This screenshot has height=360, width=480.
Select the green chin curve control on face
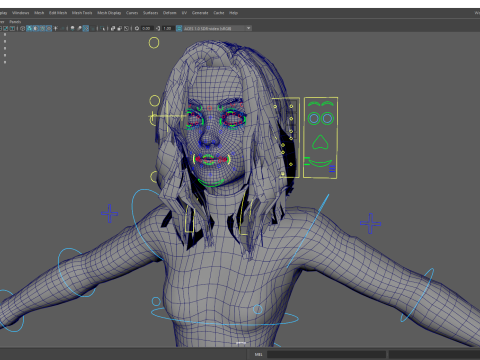click(211, 183)
